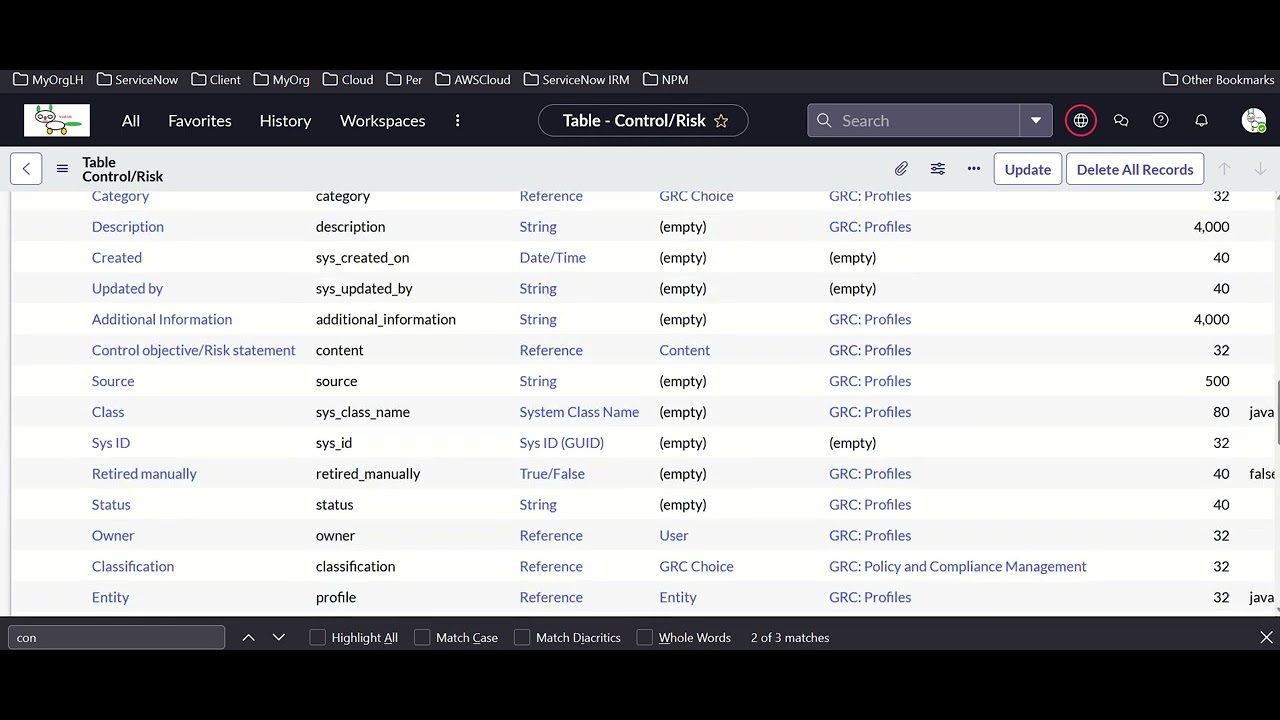
Task: Click the find-in-page text field
Action: 117,637
